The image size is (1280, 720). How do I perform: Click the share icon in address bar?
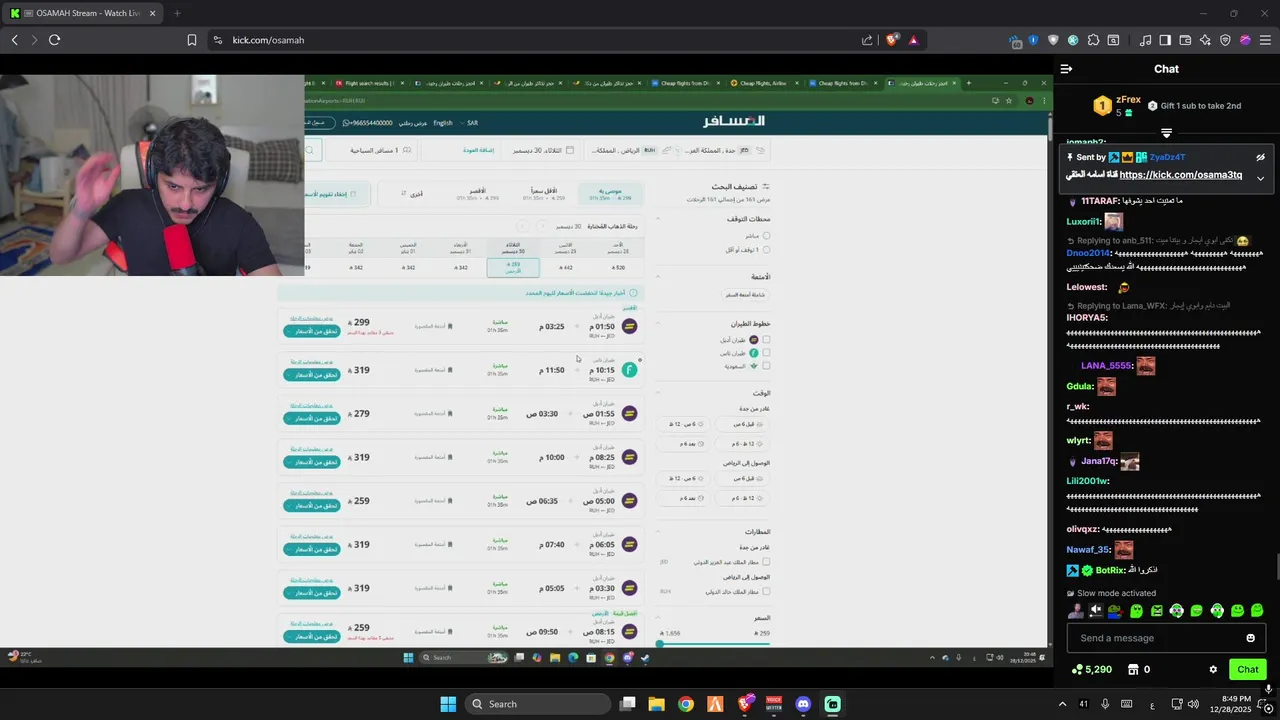tap(867, 40)
